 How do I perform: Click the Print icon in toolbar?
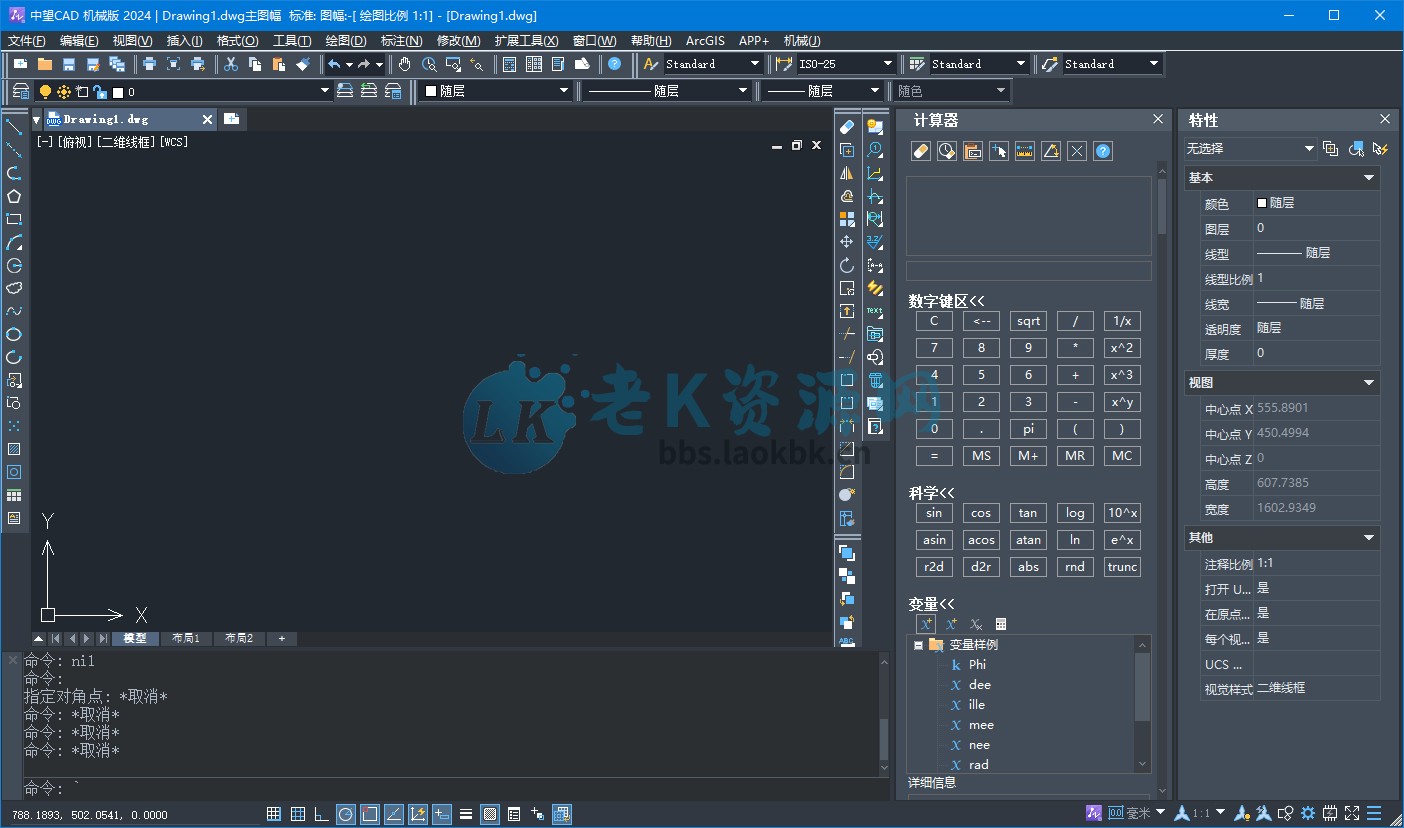149,64
